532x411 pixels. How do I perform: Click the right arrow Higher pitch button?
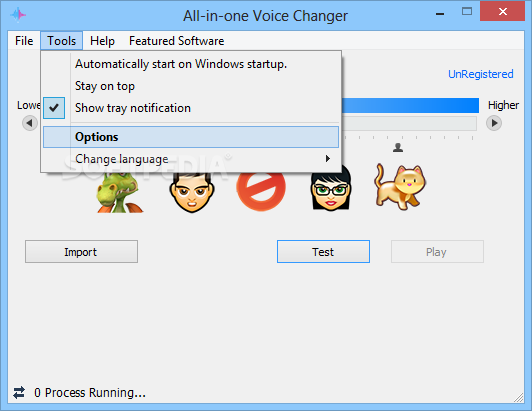click(494, 123)
